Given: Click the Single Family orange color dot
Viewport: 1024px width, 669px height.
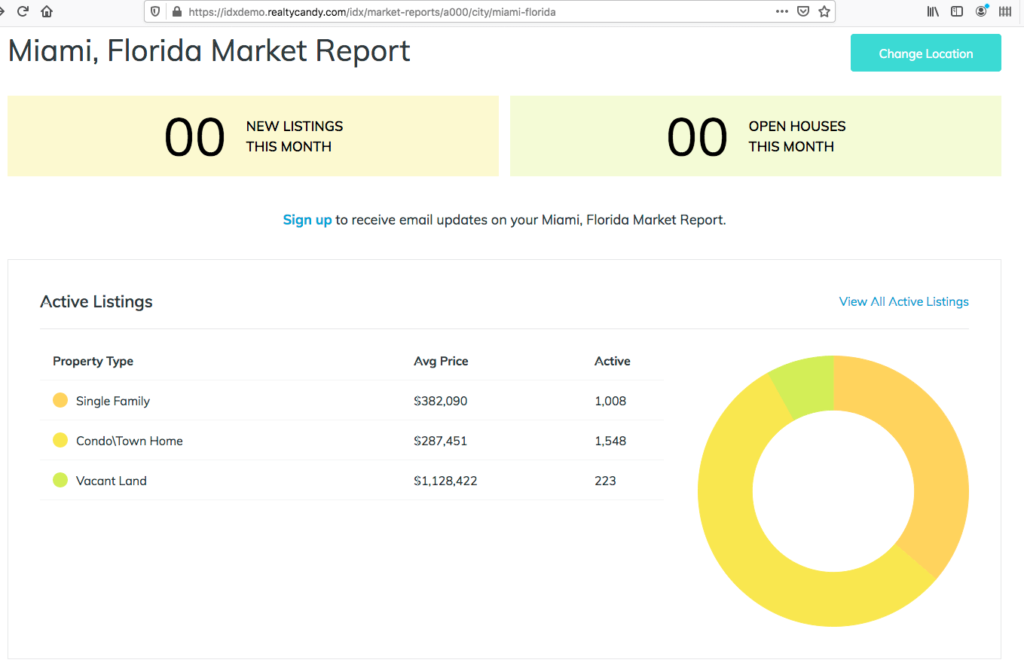Looking at the screenshot, I should [60, 400].
